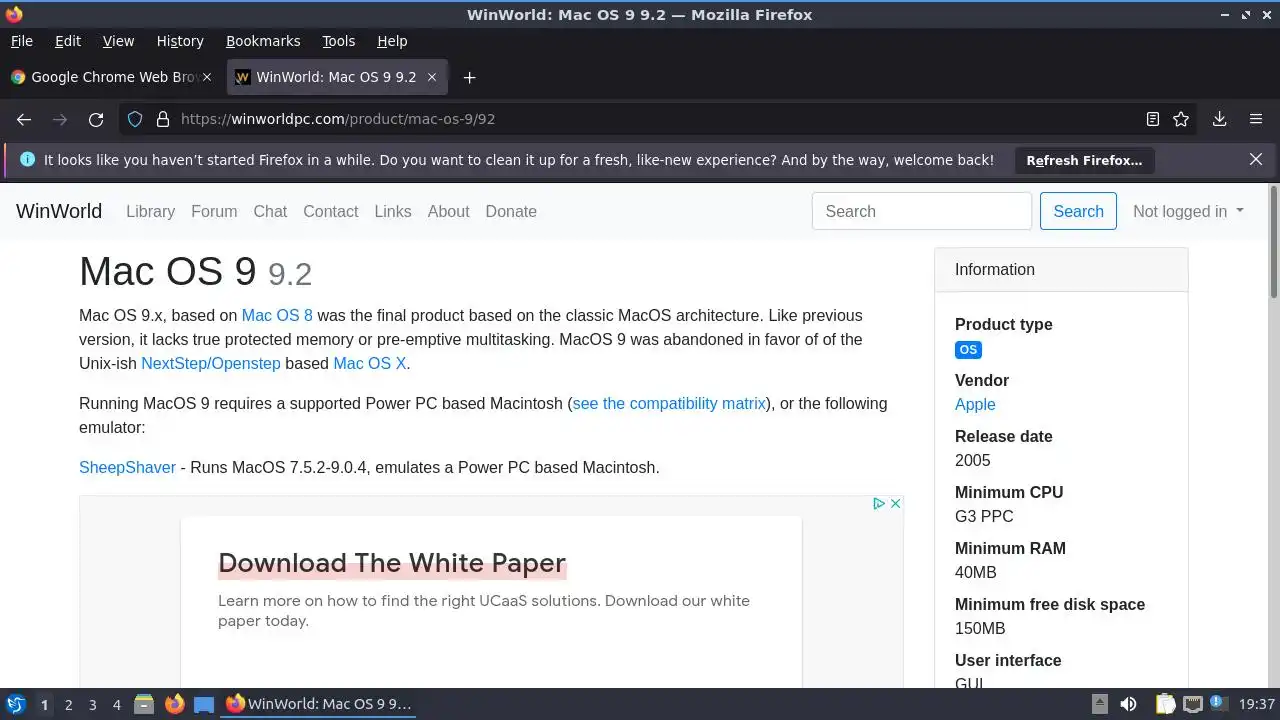Toggle reader view icon in address bar
The height and width of the screenshot is (720, 1280).
pos(1152,119)
